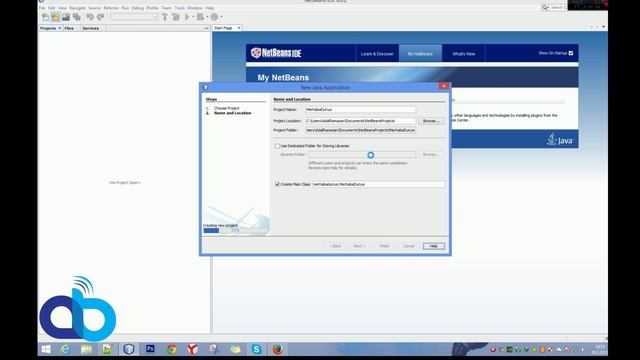Click the Clean and Build icon

(x=176, y=17)
